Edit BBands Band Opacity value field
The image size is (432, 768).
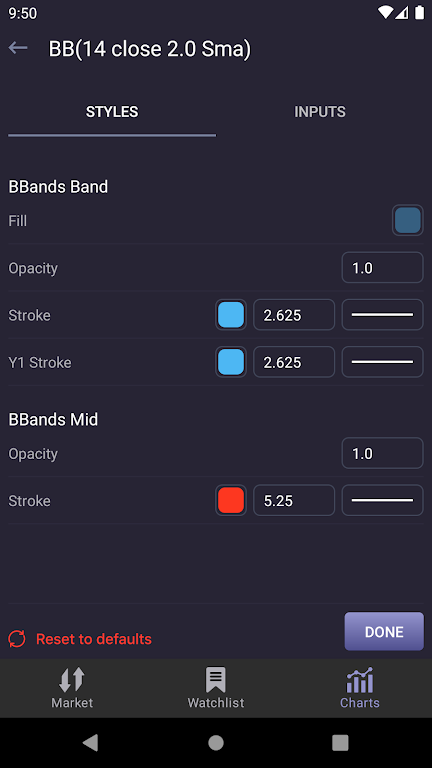point(382,267)
